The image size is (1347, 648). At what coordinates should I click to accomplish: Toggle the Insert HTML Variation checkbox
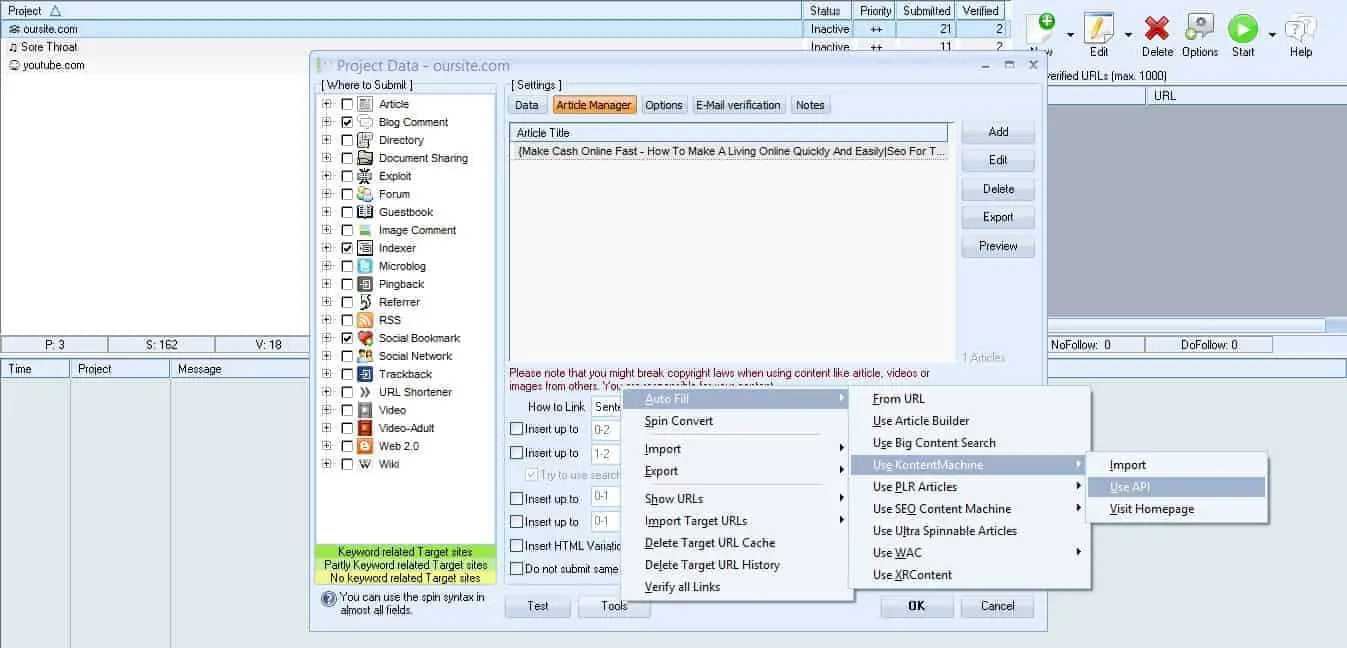click(517, 546)
